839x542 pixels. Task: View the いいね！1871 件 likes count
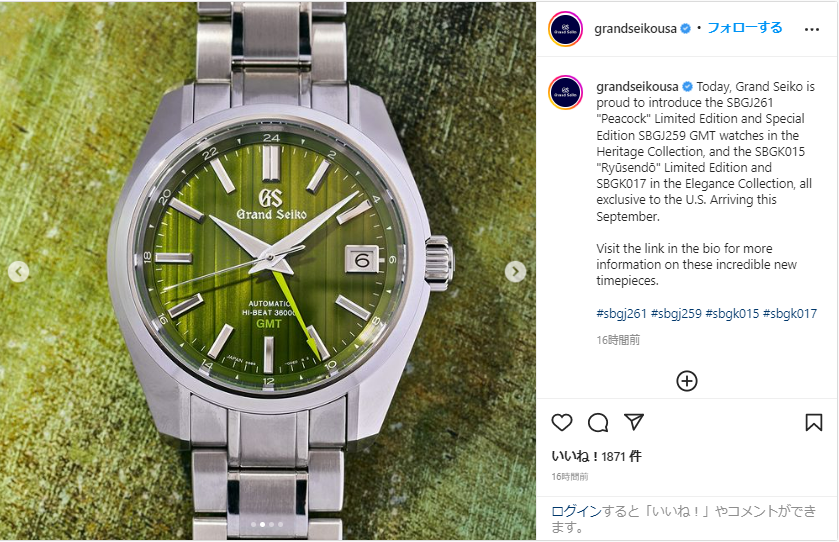pos(596,456)
